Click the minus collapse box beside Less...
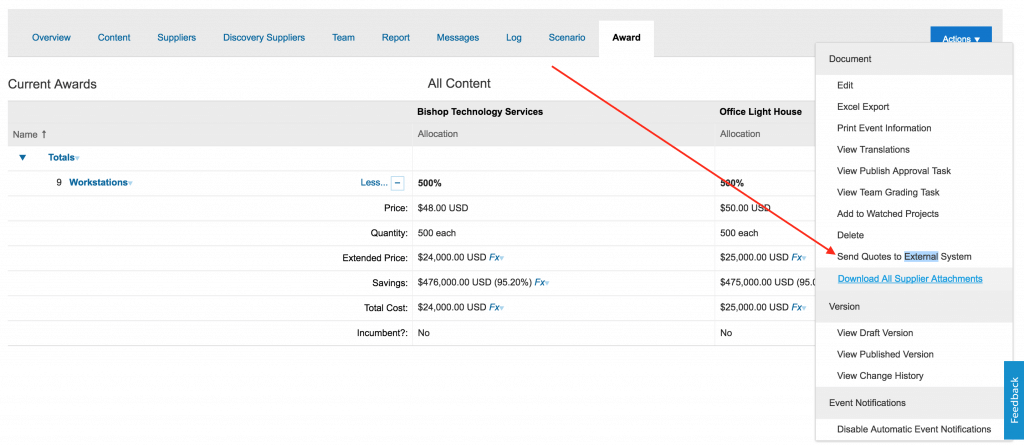 397,183
